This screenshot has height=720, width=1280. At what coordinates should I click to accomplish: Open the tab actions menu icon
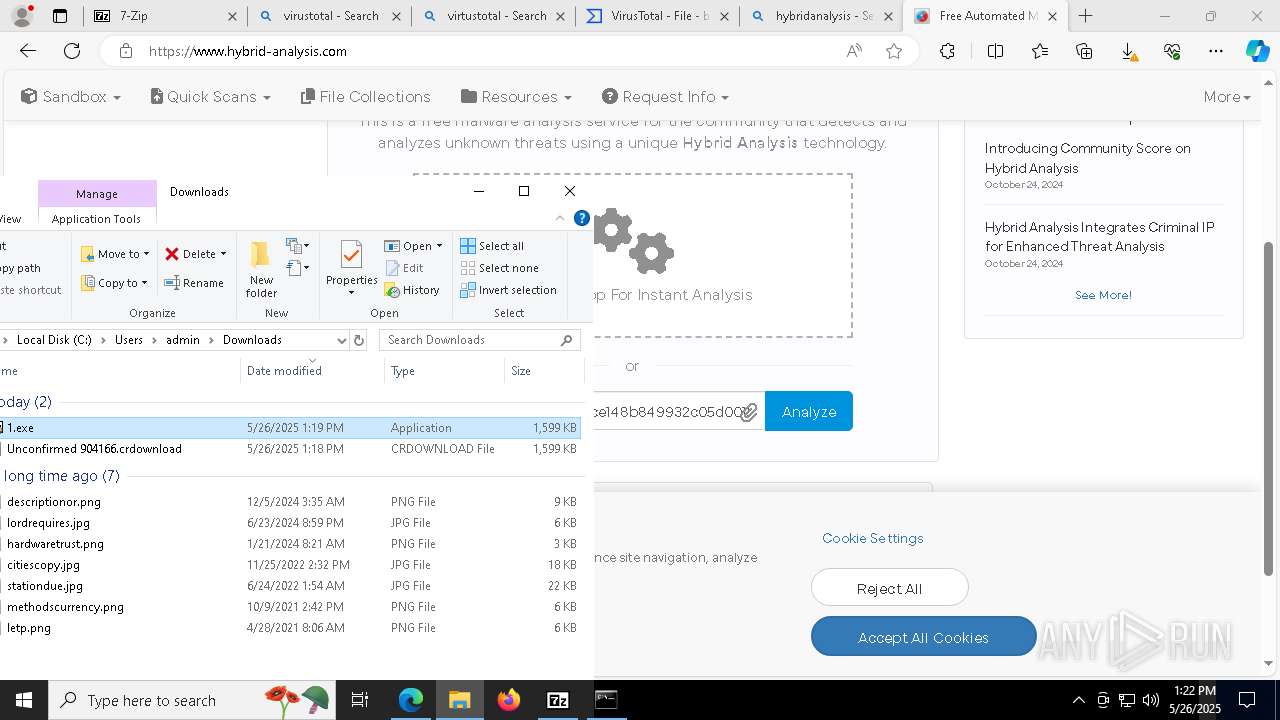(60, 16)
